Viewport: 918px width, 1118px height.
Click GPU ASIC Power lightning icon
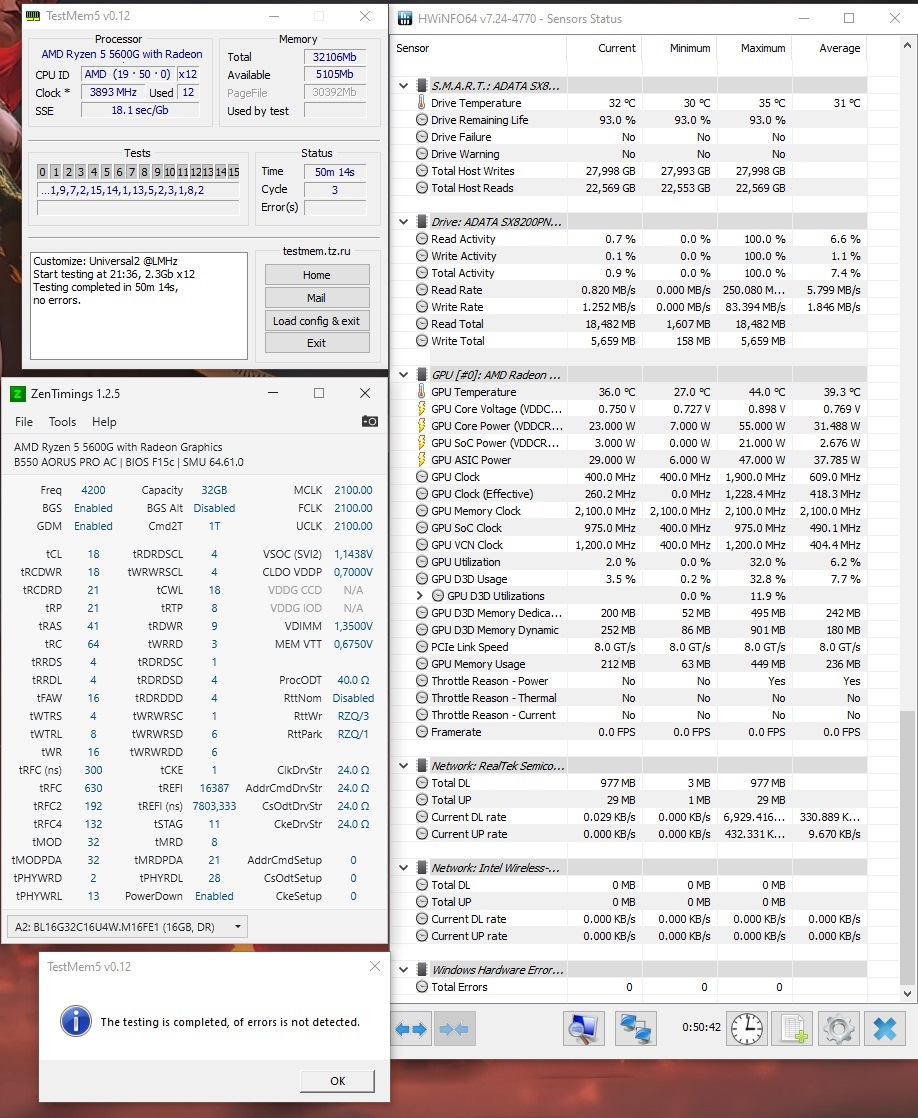tap(422, 460)
